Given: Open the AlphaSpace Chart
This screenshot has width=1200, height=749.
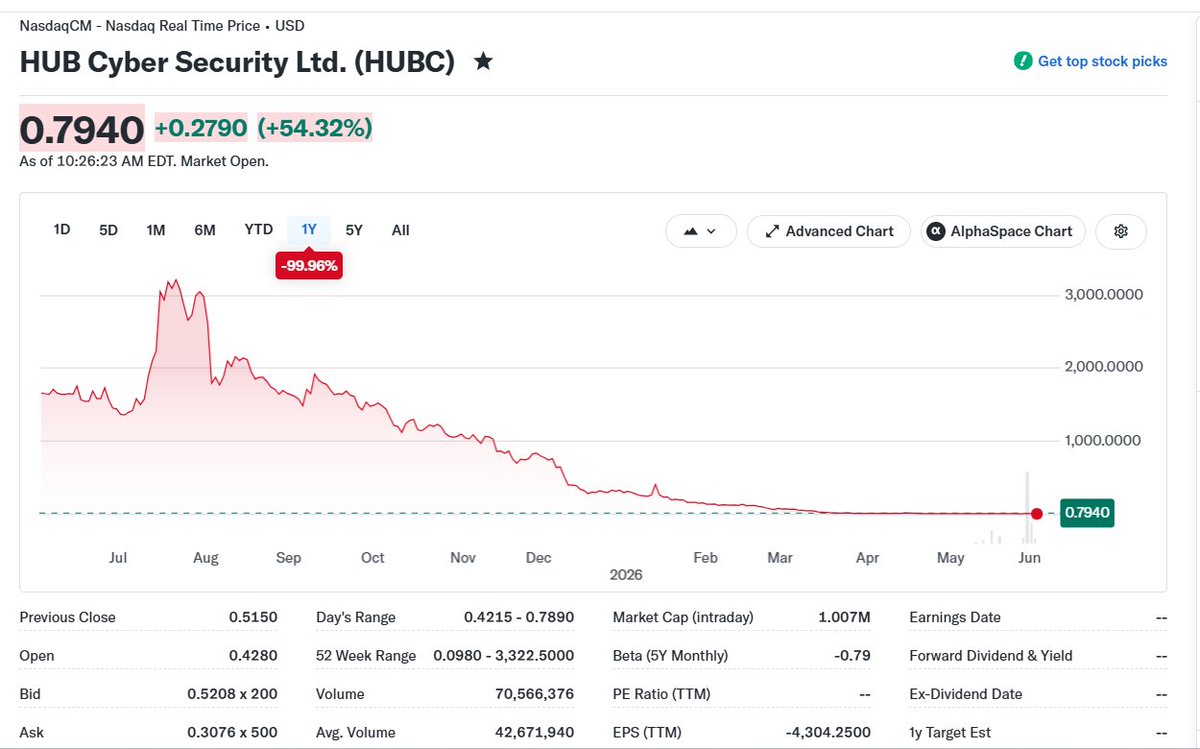Looking at the screenshot, I should (1003, 231).
